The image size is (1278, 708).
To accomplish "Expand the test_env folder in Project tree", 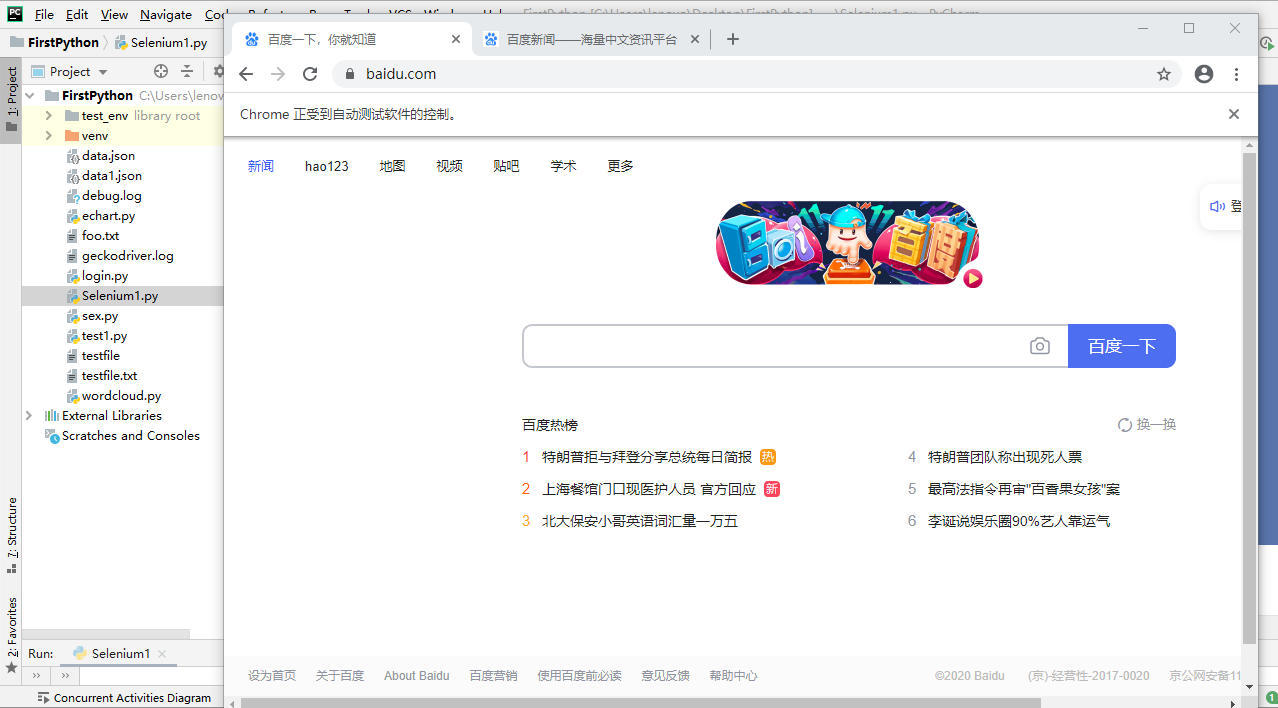I will tap(48, 115).
